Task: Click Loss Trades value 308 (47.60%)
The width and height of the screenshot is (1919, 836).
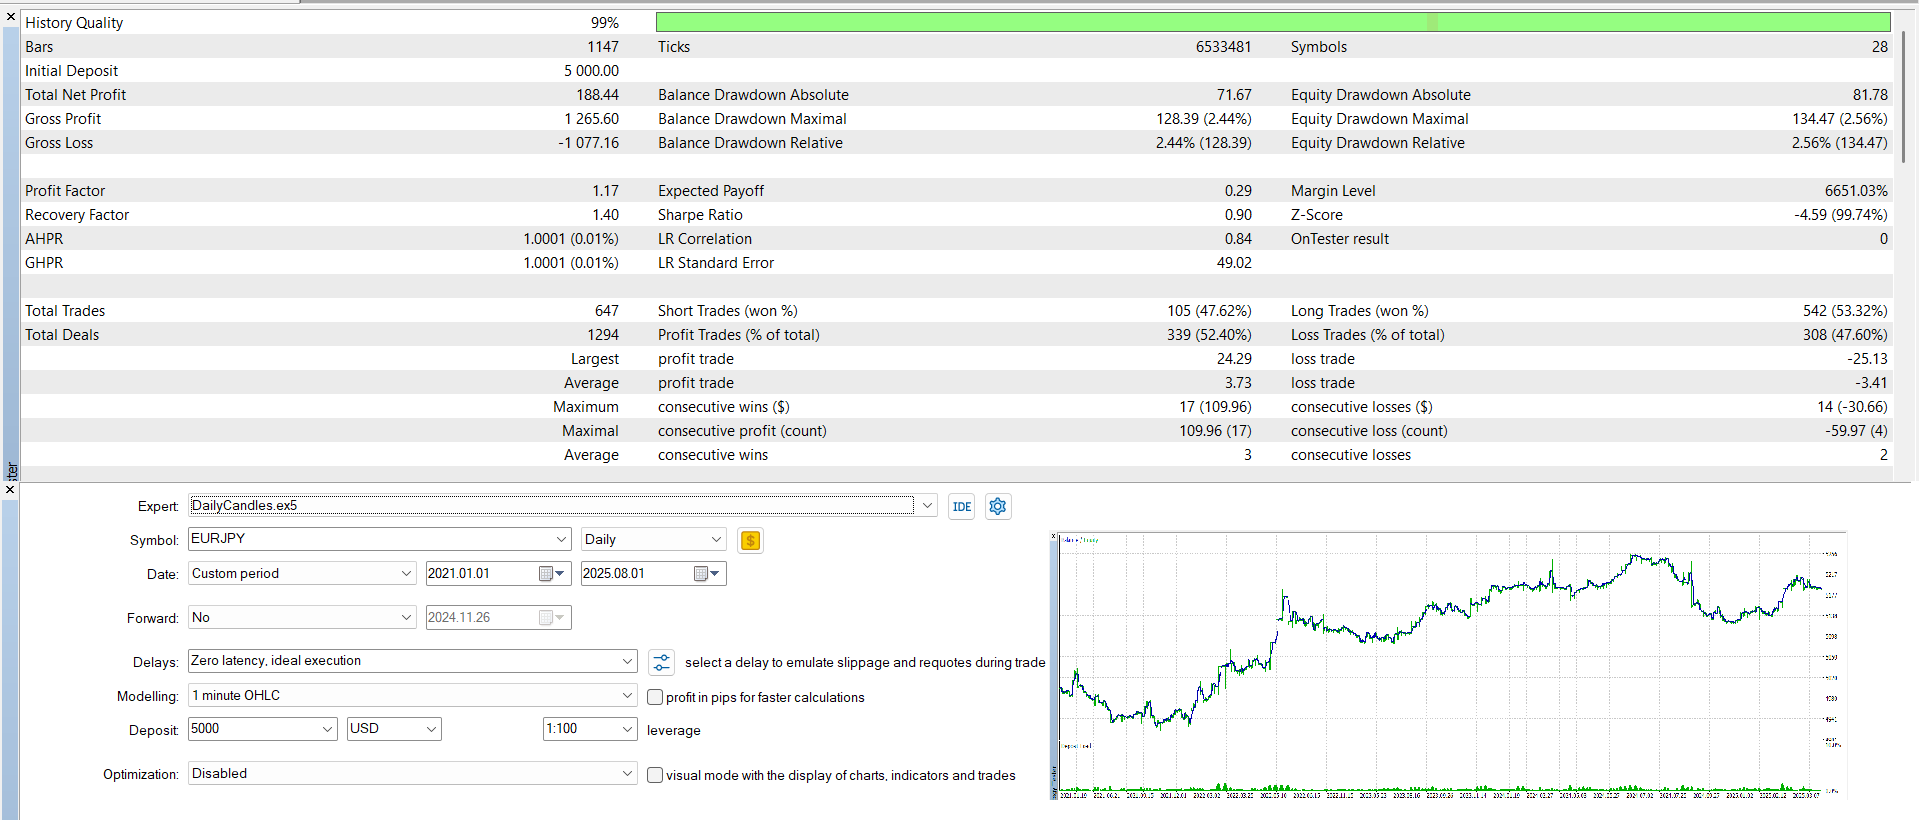Action: 1845,335
